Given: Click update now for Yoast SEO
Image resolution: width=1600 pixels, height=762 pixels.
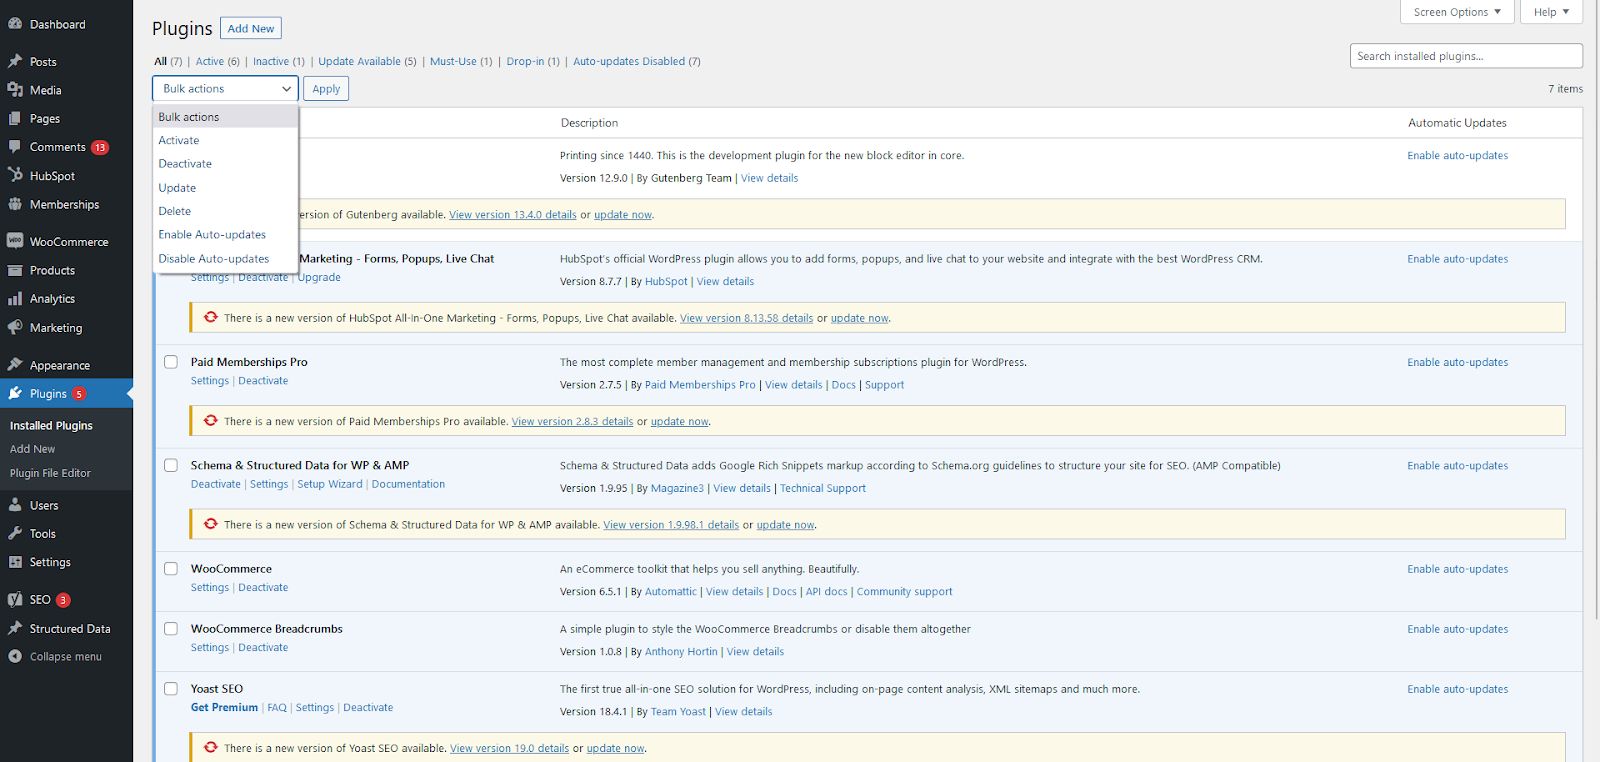Looking at the screenshot, I should click(x=615, y=748).
